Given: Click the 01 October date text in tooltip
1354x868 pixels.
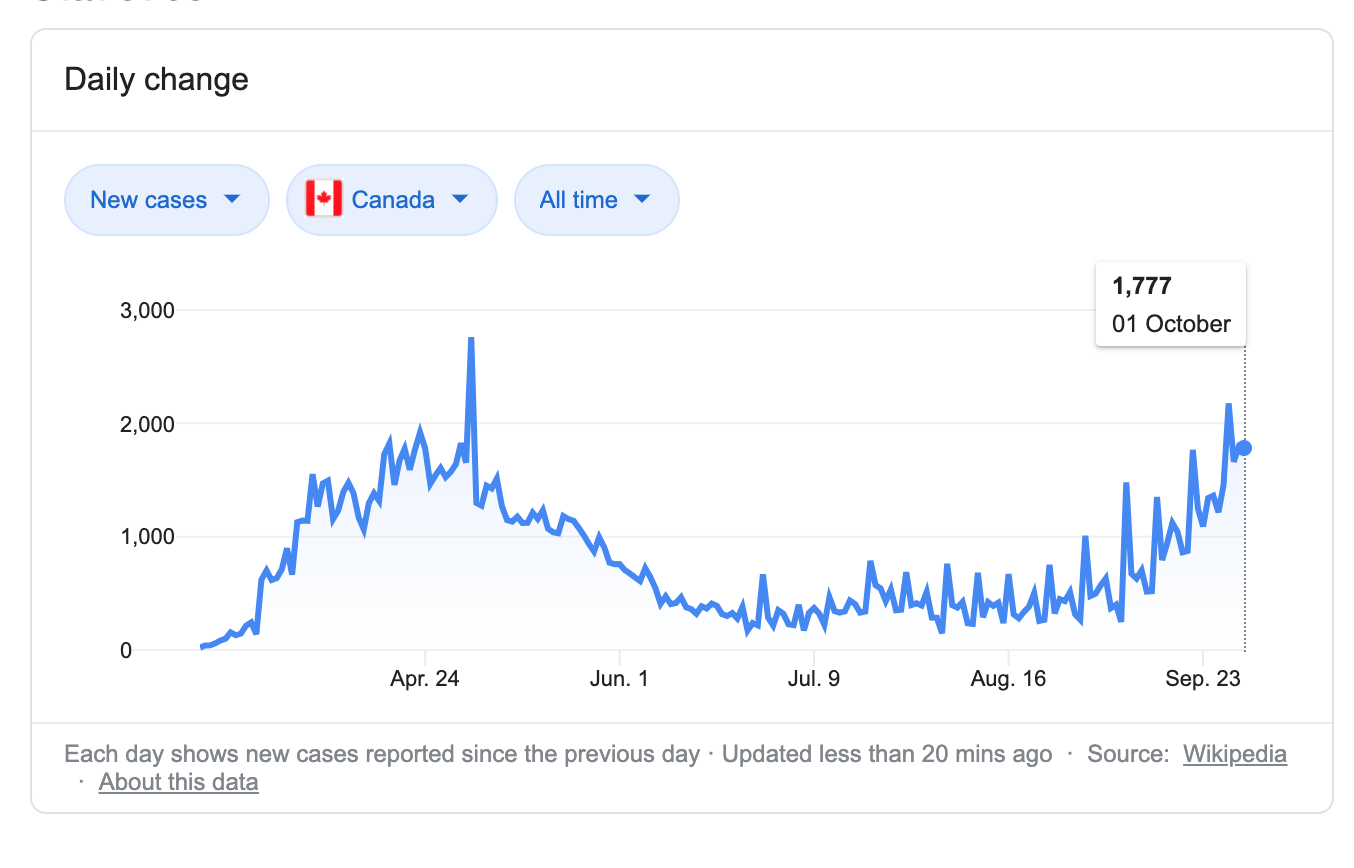Looking at the screenshot, I should pyautogui.click(x=1171, y=324).
